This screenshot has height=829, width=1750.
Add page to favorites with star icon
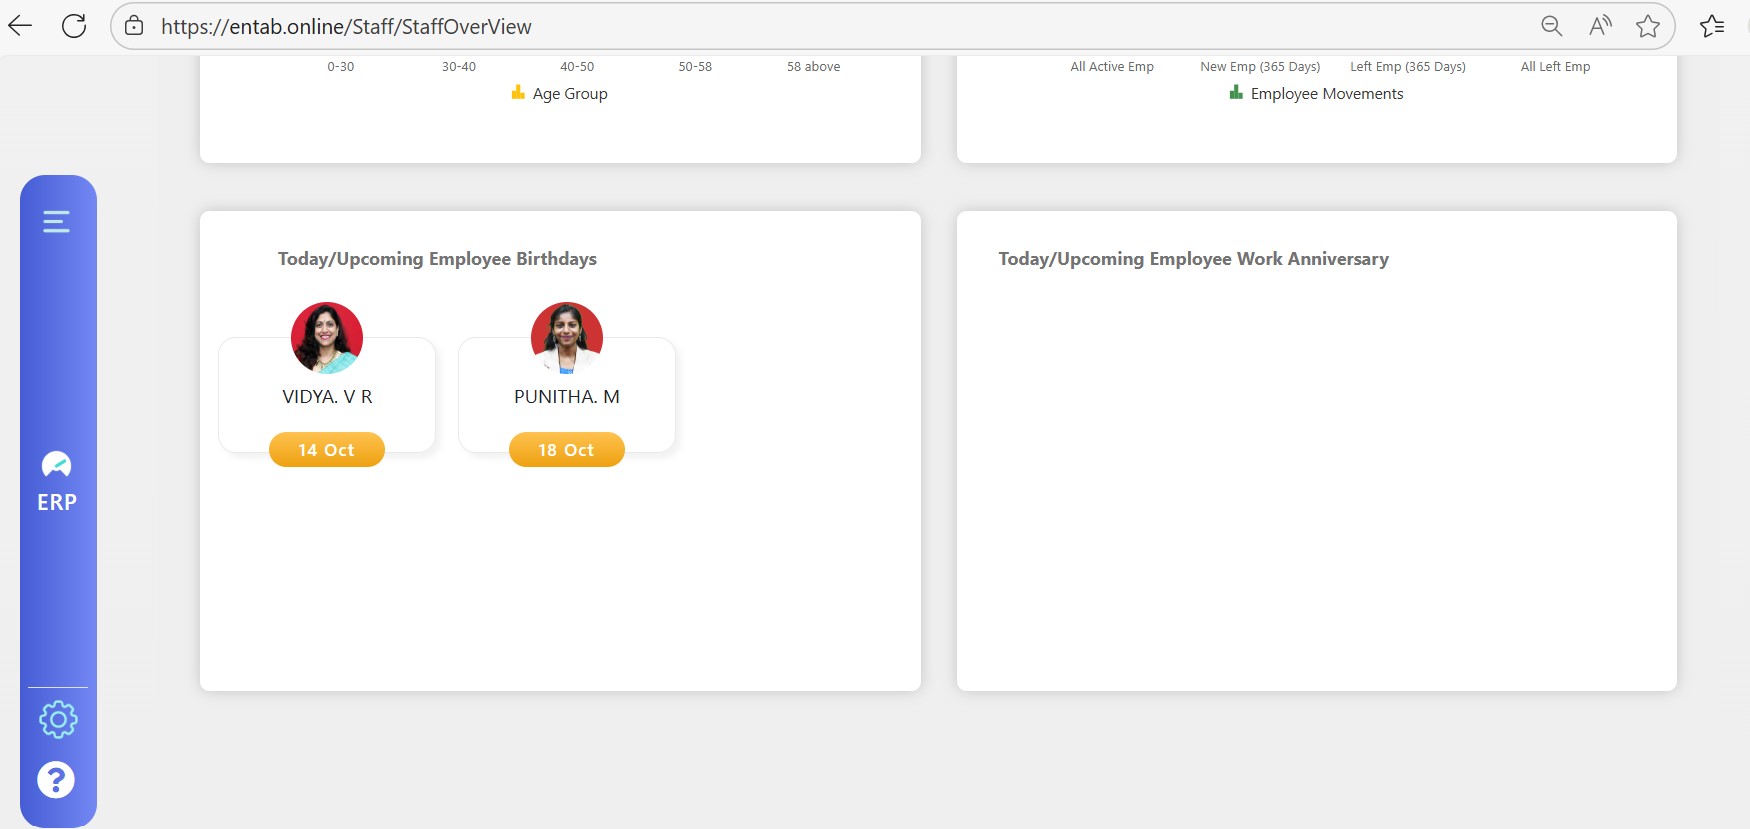[1648, 26]
